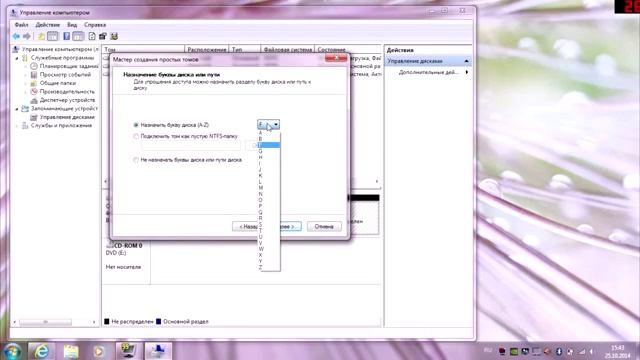Choose letter Z in drive letter list
This screenshot has height=360, width=640.
tap(269, 267)
